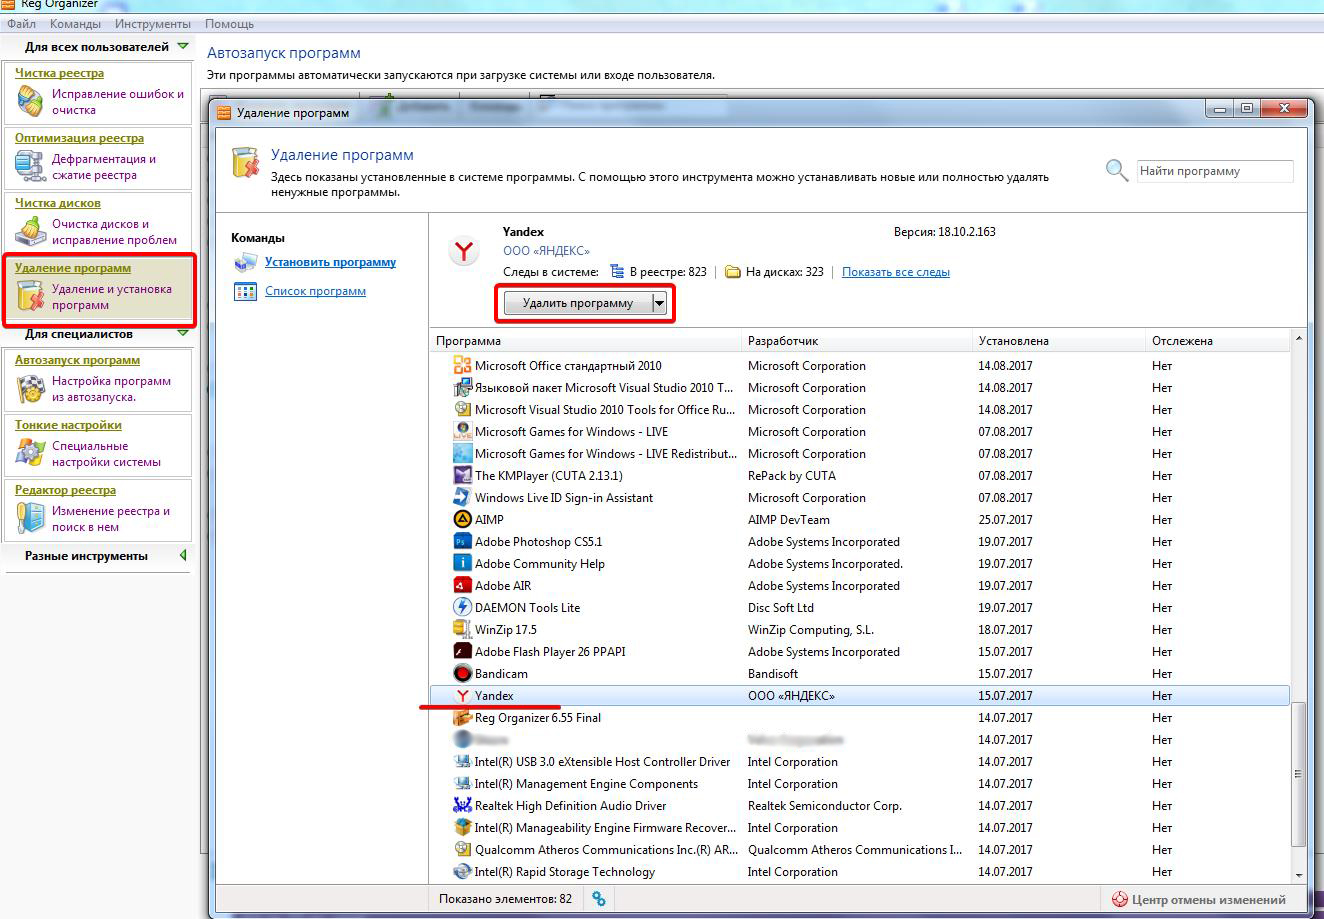Click the program list scrollbar down arrow
The height and width of the screenshot is (919, 1324).
1299,875
